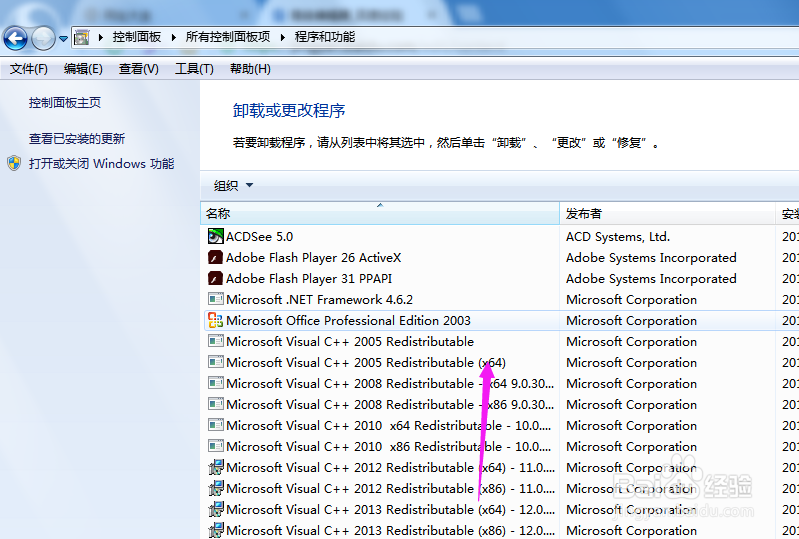The image size is (799, 539).
Task: Click the Visual C++ 2005 Redistributable non-x64 icon
Action: [x=216, y=341]
